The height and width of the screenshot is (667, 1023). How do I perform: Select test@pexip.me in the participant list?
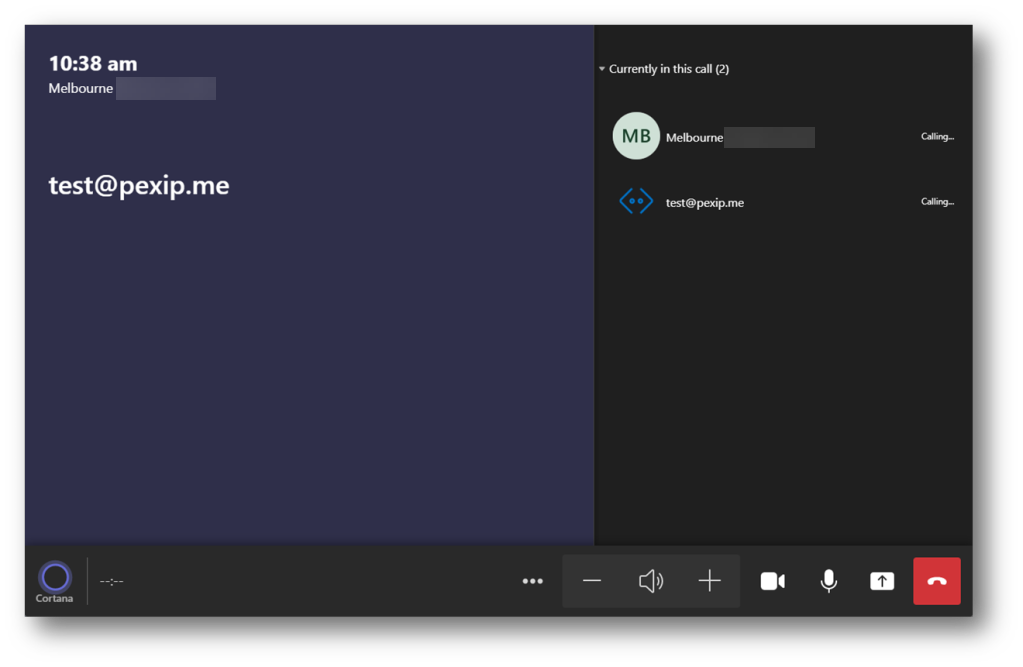tap(705, 203)
